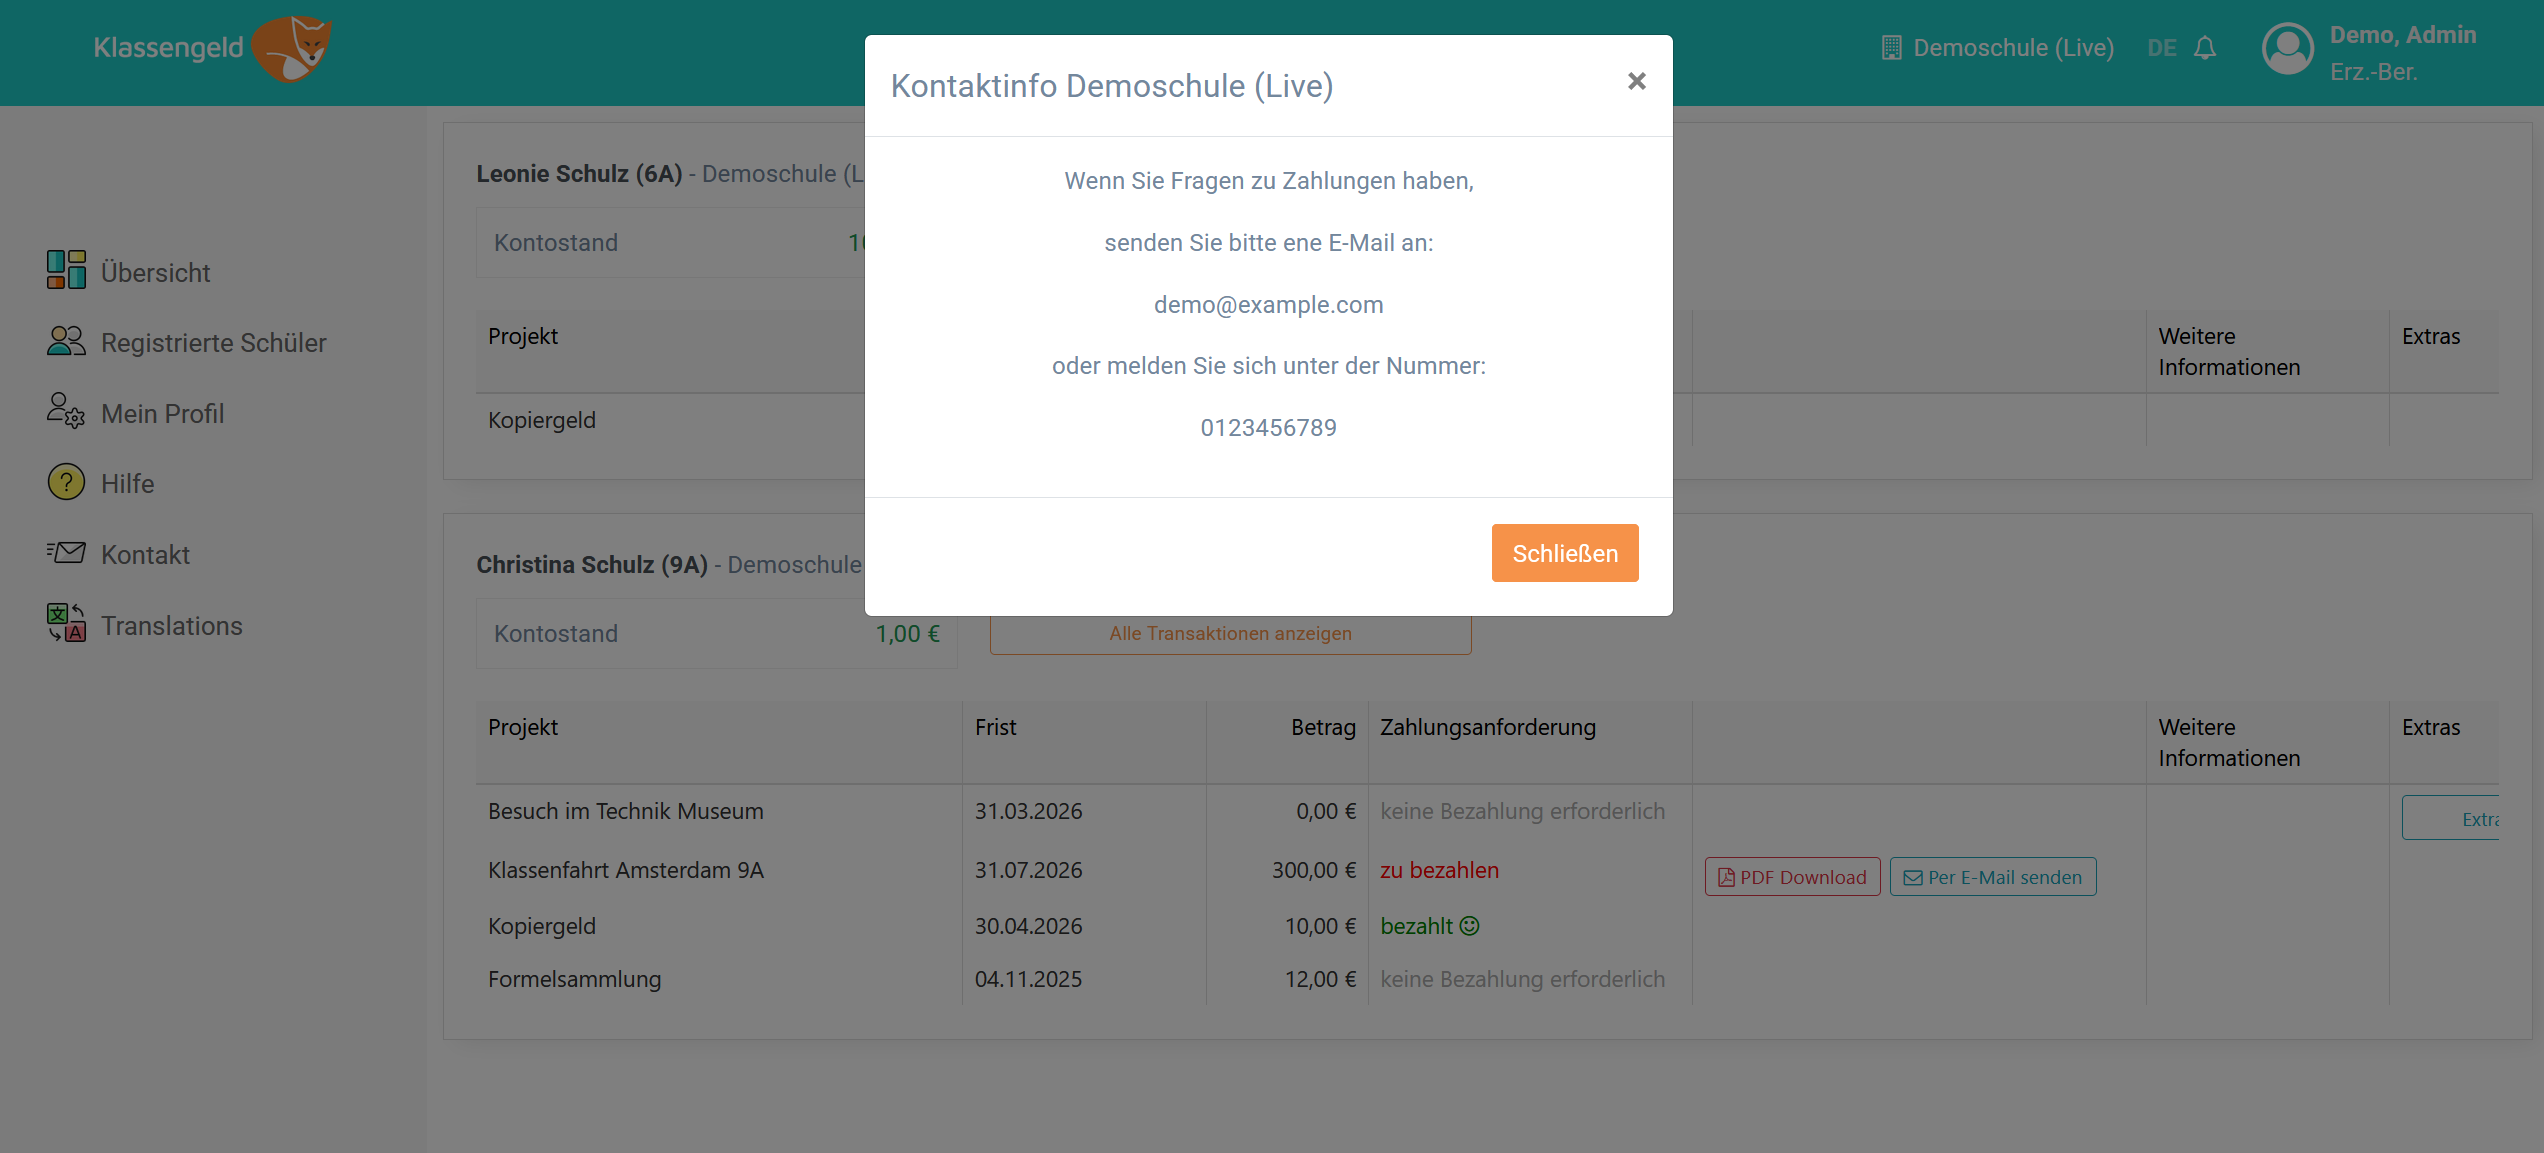Click the Hilfe question mark icon

pyautogui.click(x=66, y=482)
